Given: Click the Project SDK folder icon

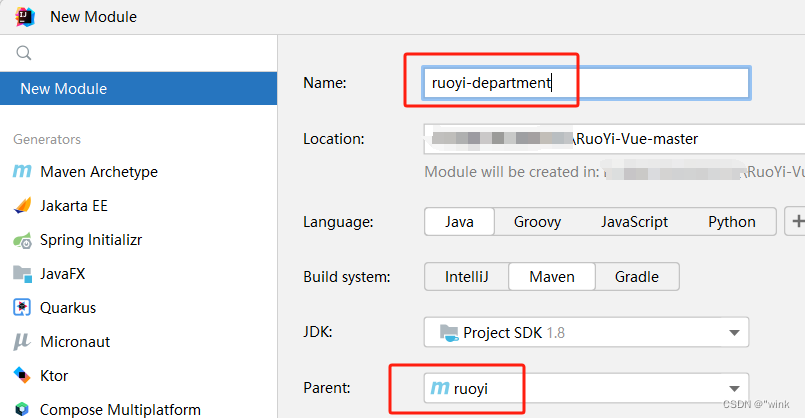Looking at the screenshot, I should click(449, 333).
